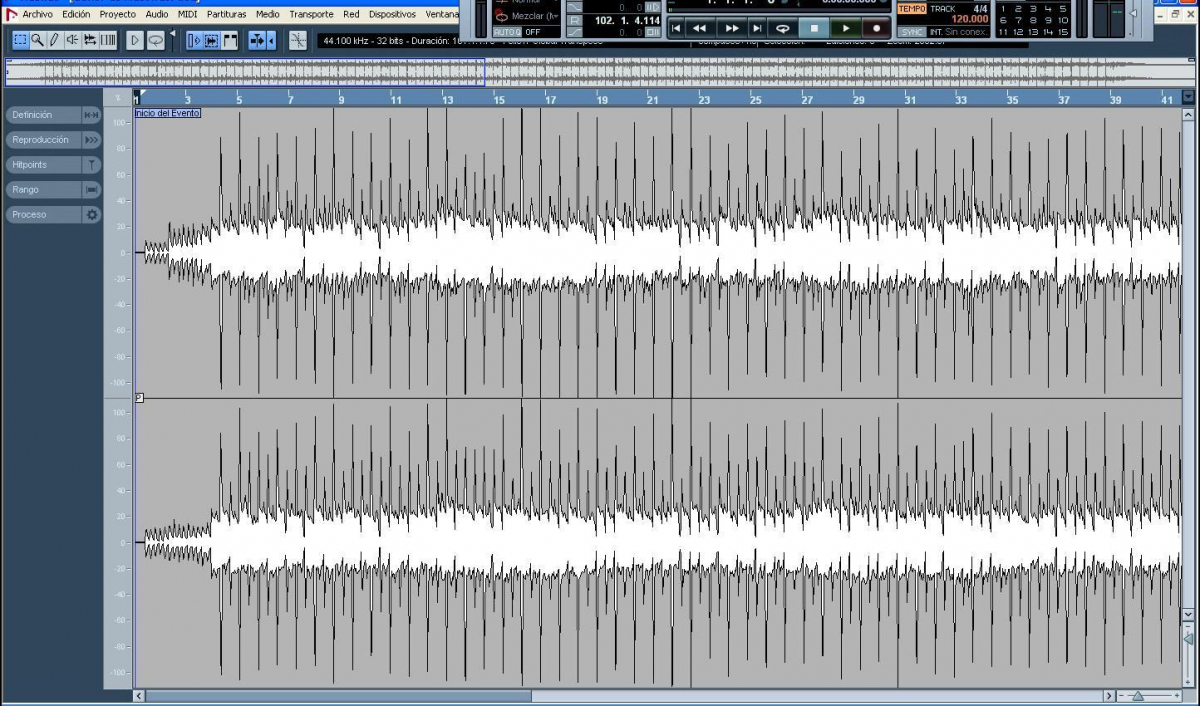Image resolution: width=1200 pixels, height=706 pixels.
Task: Toggle the TEMPO track button
Action: click(911, 9)
